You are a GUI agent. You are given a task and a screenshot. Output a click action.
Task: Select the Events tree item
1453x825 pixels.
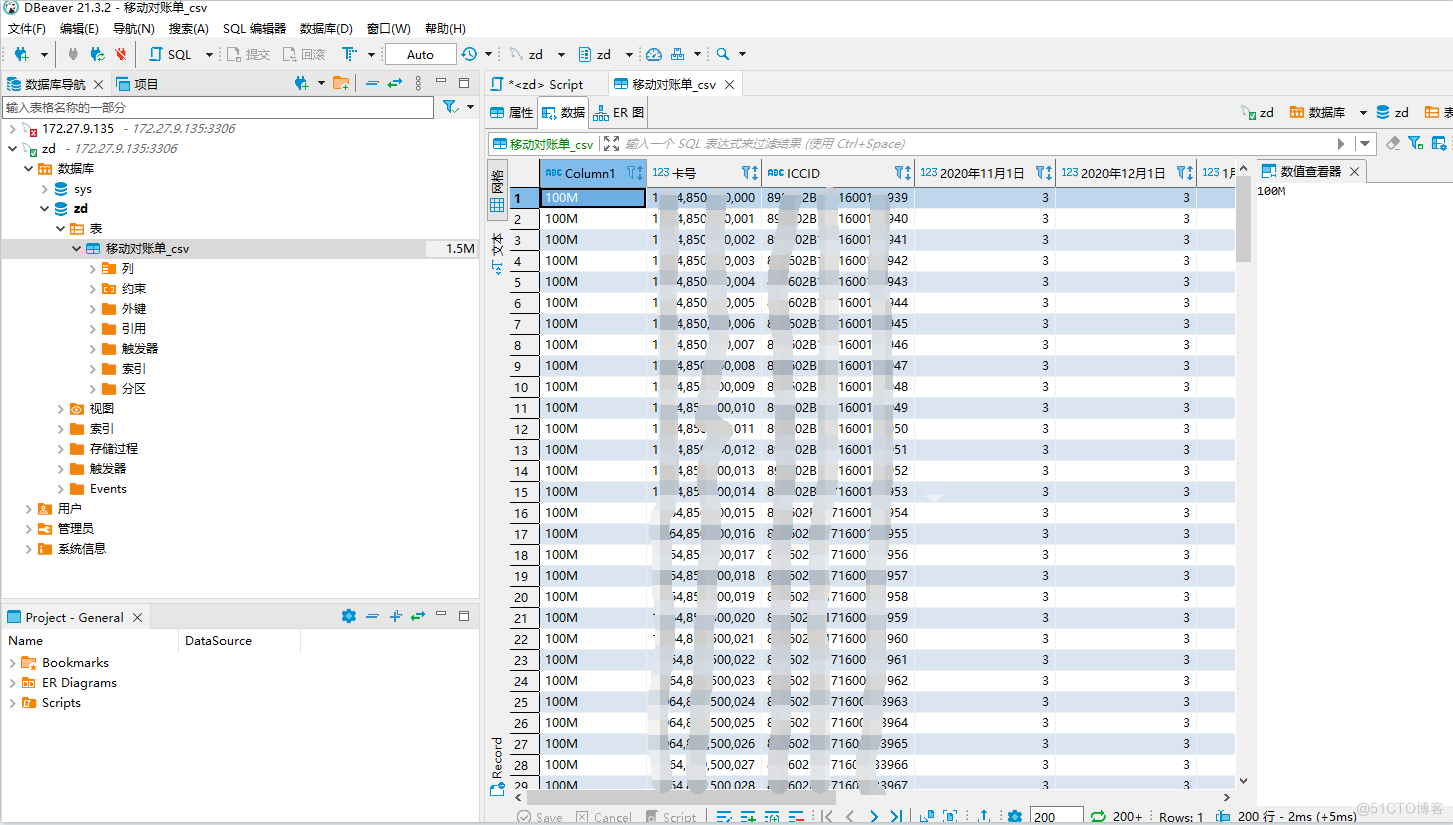(108, 488)
